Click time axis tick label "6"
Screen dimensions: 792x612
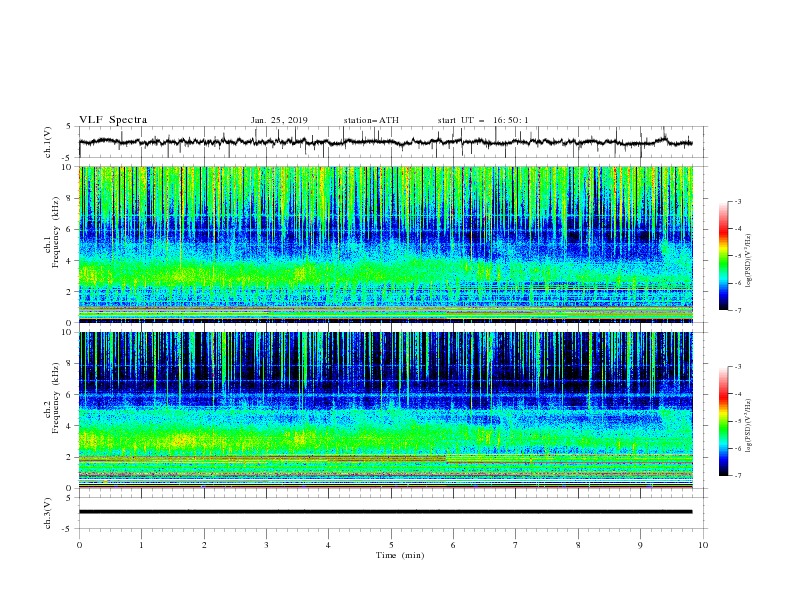coord(453,545)
